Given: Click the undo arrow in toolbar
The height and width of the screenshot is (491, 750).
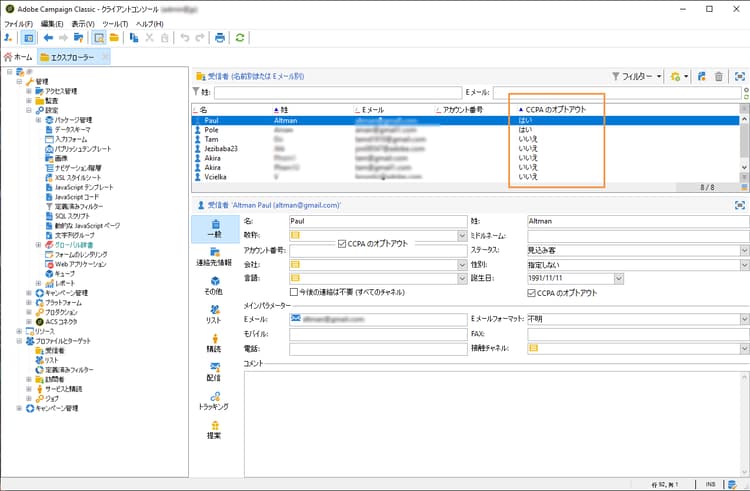Looking at the screenshot, I should [x=185, y=38].
